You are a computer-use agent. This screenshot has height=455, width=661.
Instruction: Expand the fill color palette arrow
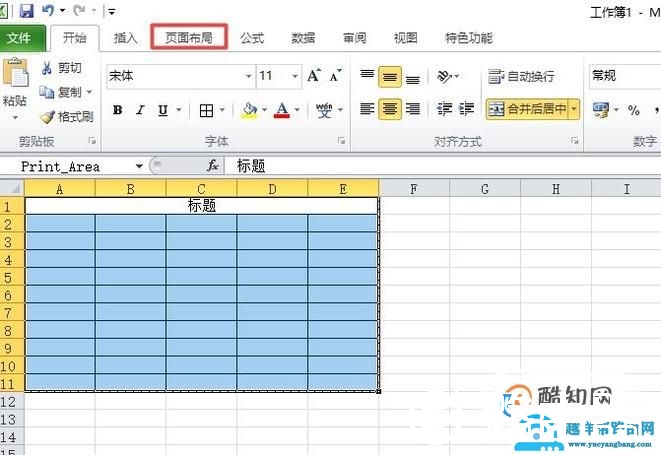[265, 110]
